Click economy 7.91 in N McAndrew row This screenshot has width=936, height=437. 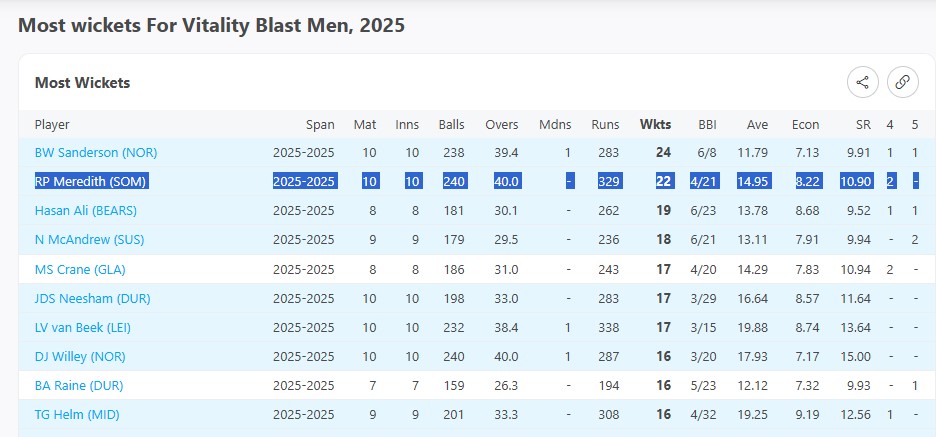click(x=807, y=240)
